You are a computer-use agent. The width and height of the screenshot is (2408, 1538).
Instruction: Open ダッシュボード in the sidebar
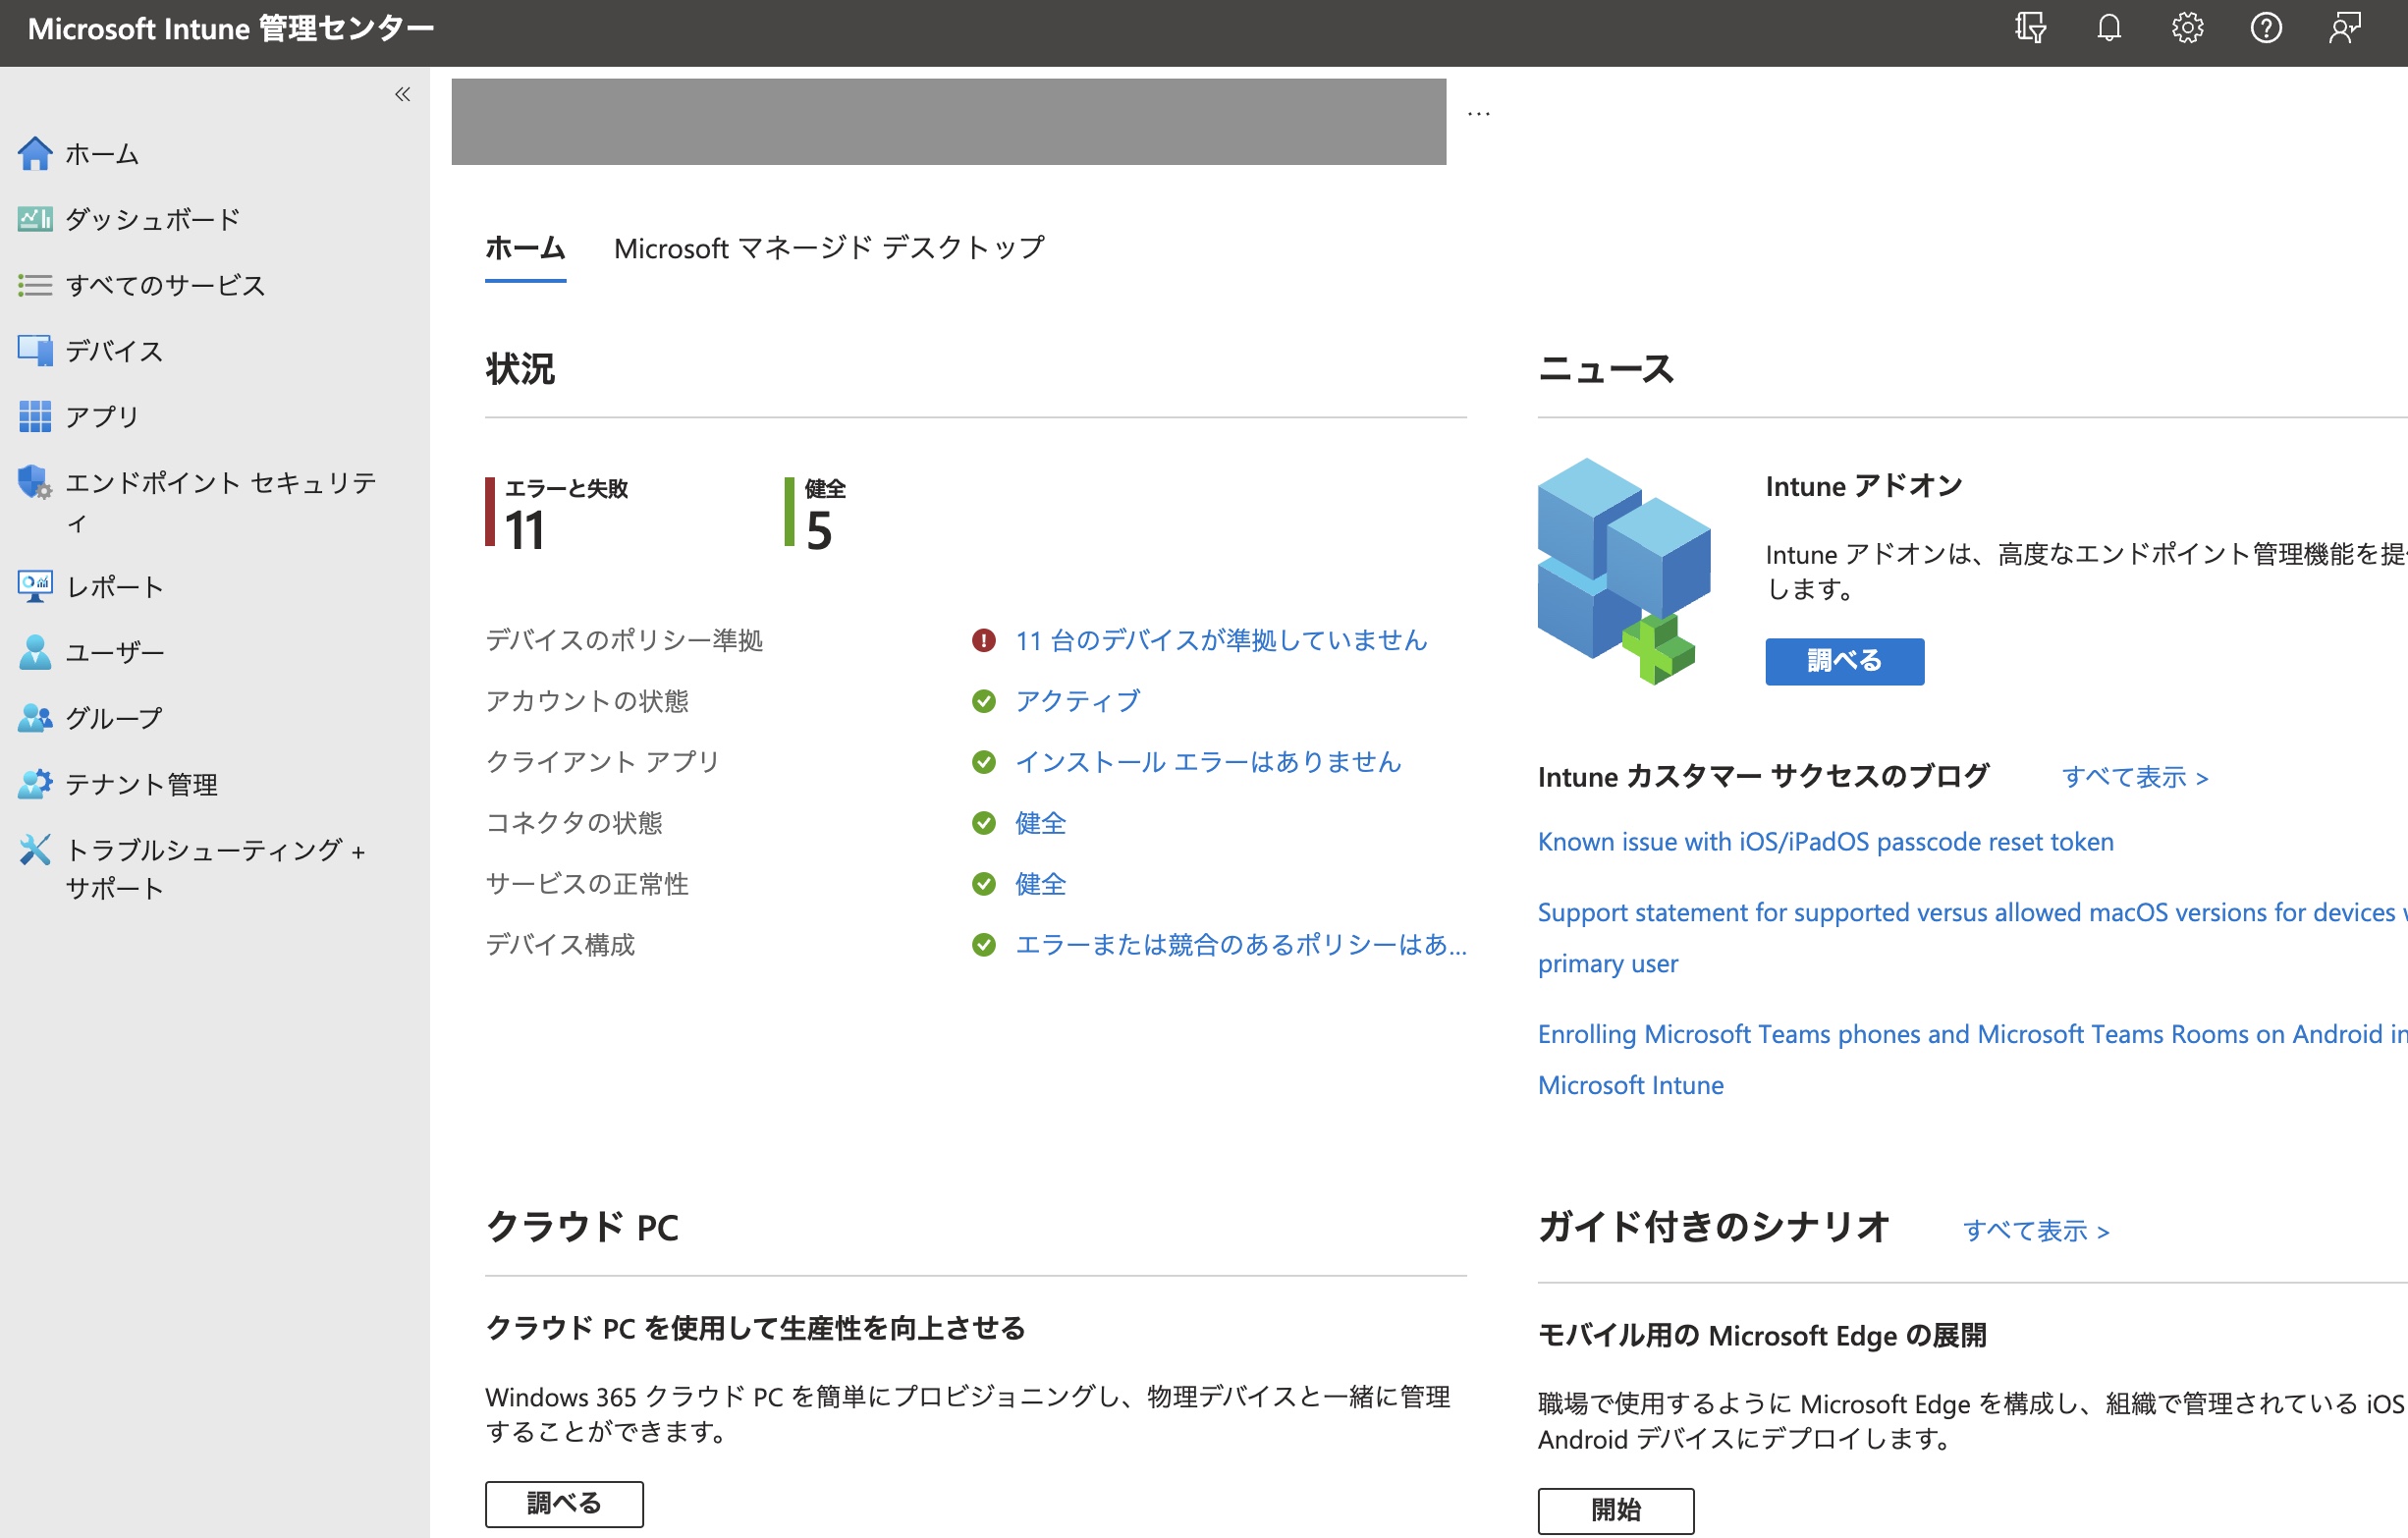tap(152, 219)
